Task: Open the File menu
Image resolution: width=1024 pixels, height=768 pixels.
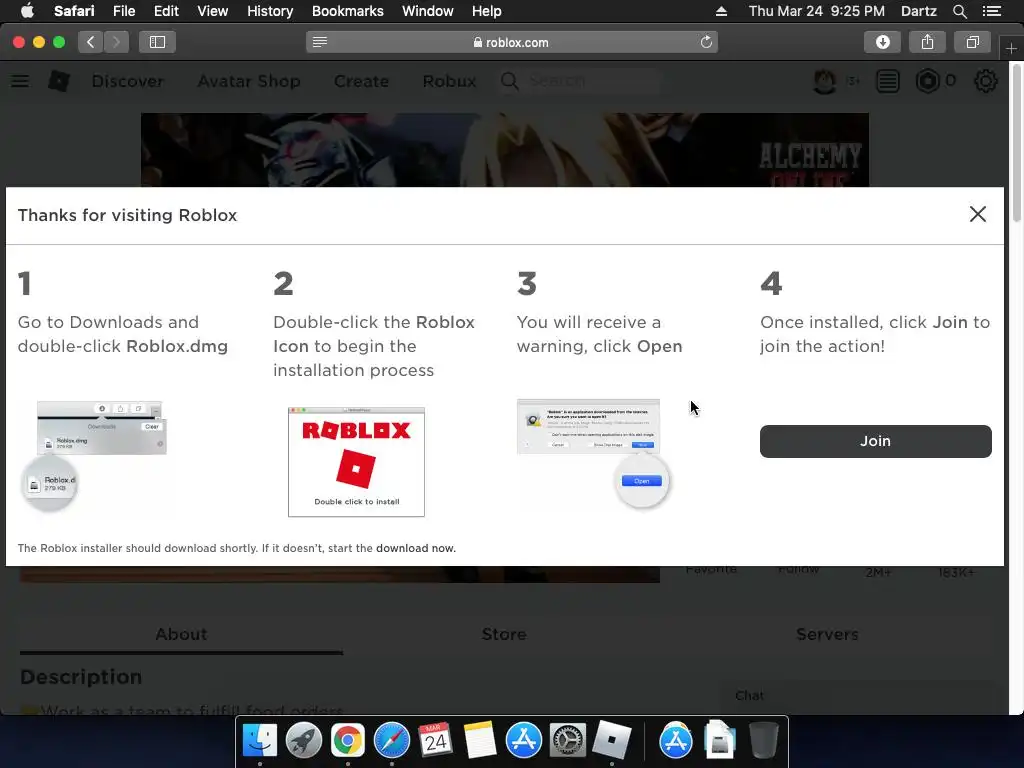Action: (123, 11)
